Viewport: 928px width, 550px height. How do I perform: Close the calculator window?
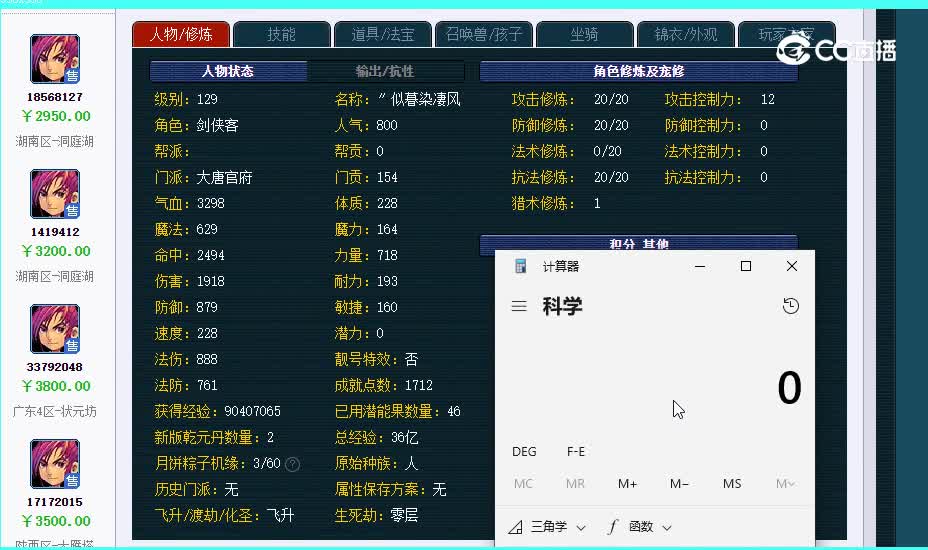[x=792, y=266]
